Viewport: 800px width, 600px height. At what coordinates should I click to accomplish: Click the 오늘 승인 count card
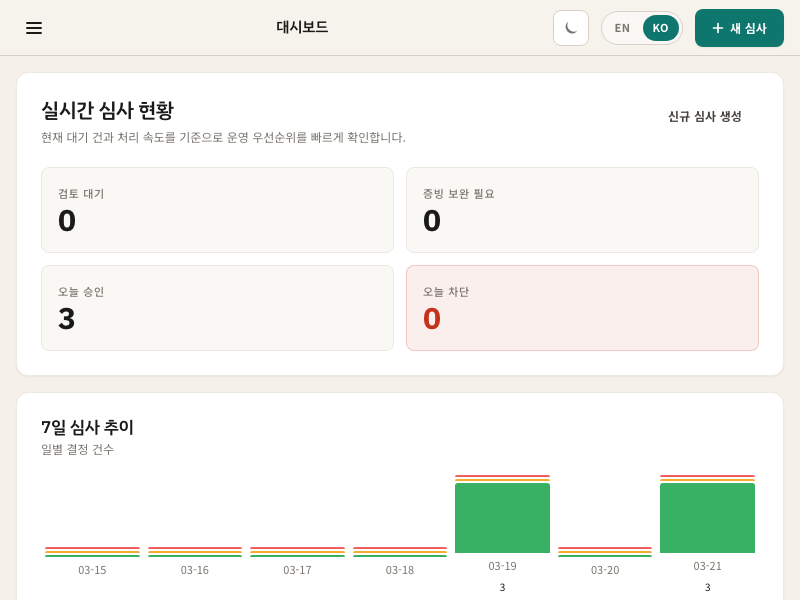tap(217, 307)
